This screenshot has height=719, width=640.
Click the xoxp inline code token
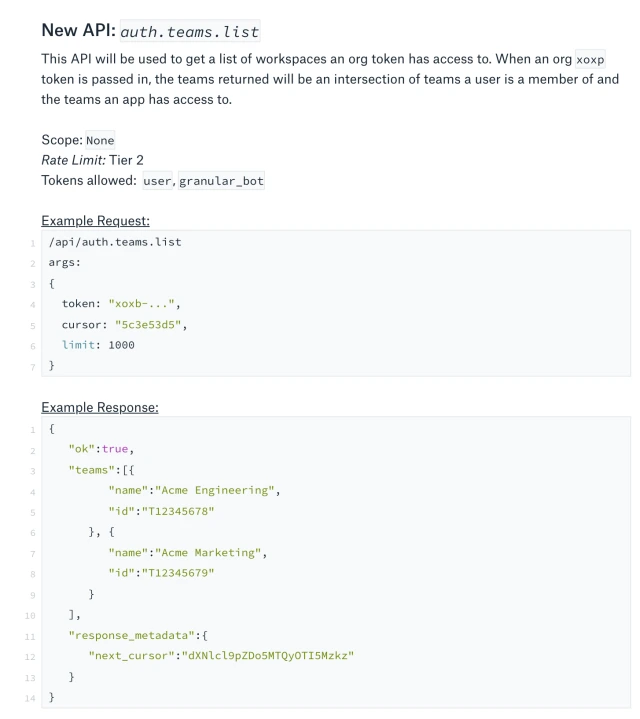coord(590,60)
